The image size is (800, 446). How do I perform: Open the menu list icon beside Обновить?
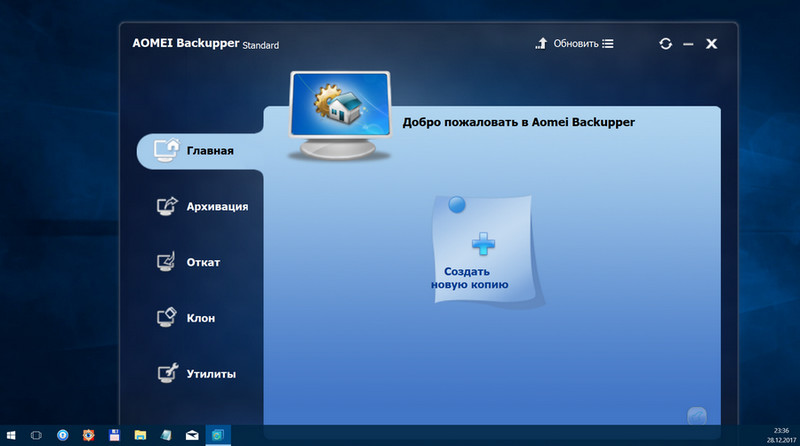tap(608, 44)
